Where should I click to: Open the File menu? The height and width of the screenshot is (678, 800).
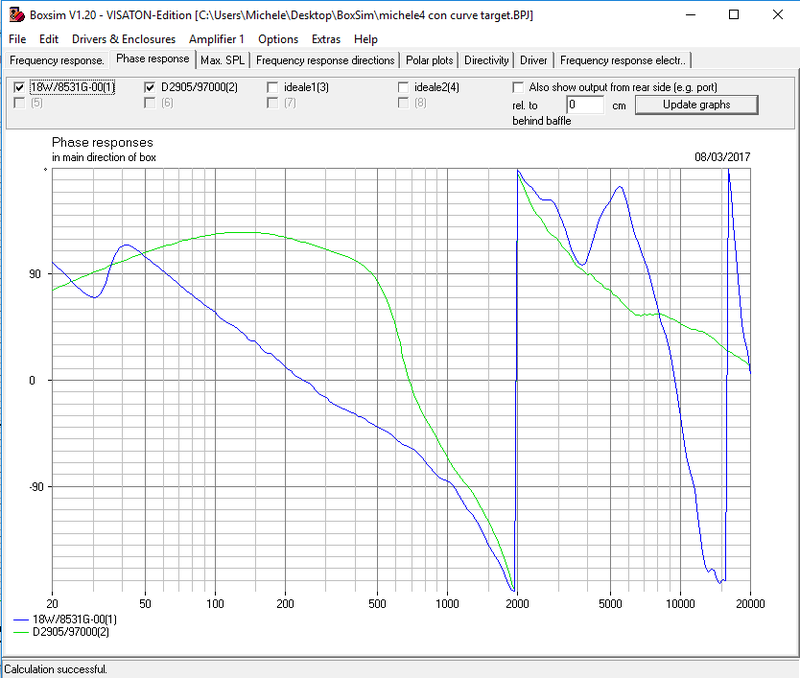(x=17, y=39)
